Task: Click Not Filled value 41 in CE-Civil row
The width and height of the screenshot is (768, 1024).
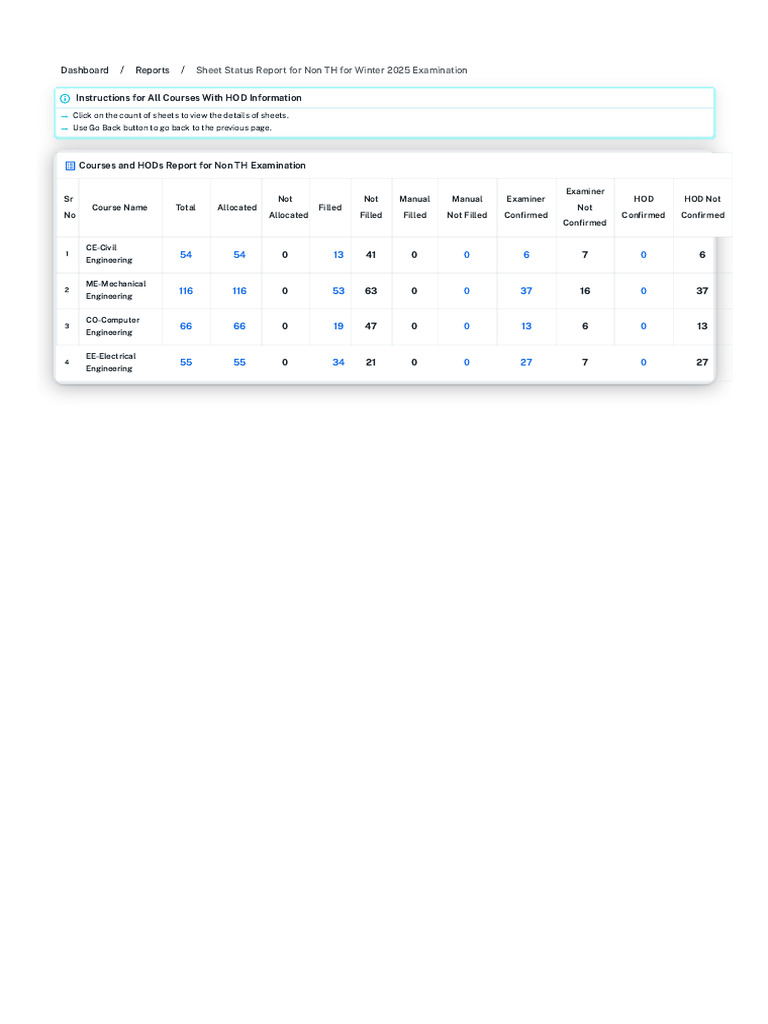Action: 371,255
